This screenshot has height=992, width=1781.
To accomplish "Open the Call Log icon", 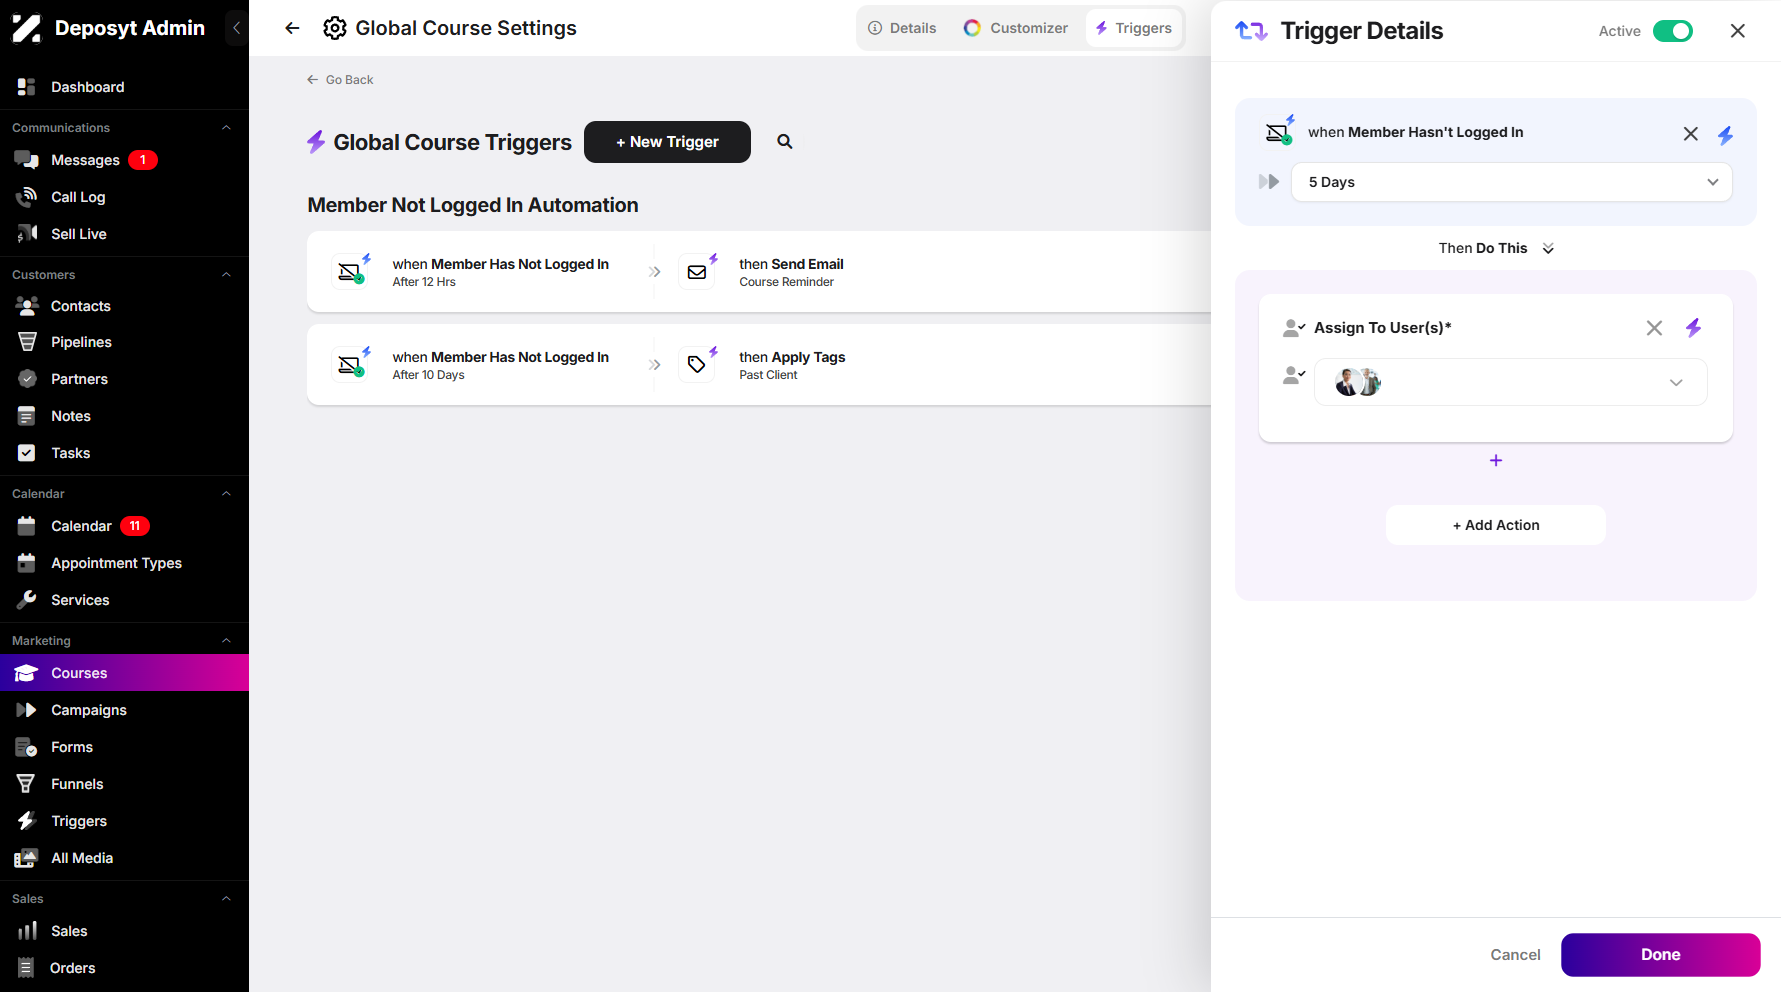I will pyautogui.click(x=27, y=197).
